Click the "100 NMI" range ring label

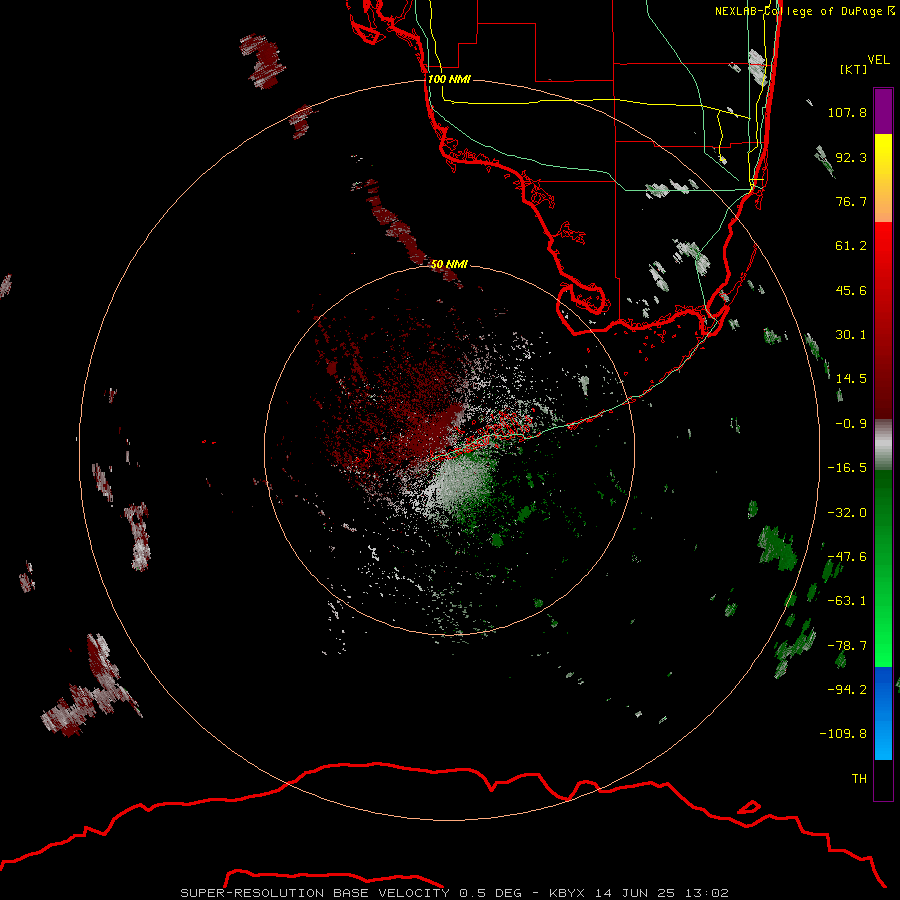click(449, 79)
